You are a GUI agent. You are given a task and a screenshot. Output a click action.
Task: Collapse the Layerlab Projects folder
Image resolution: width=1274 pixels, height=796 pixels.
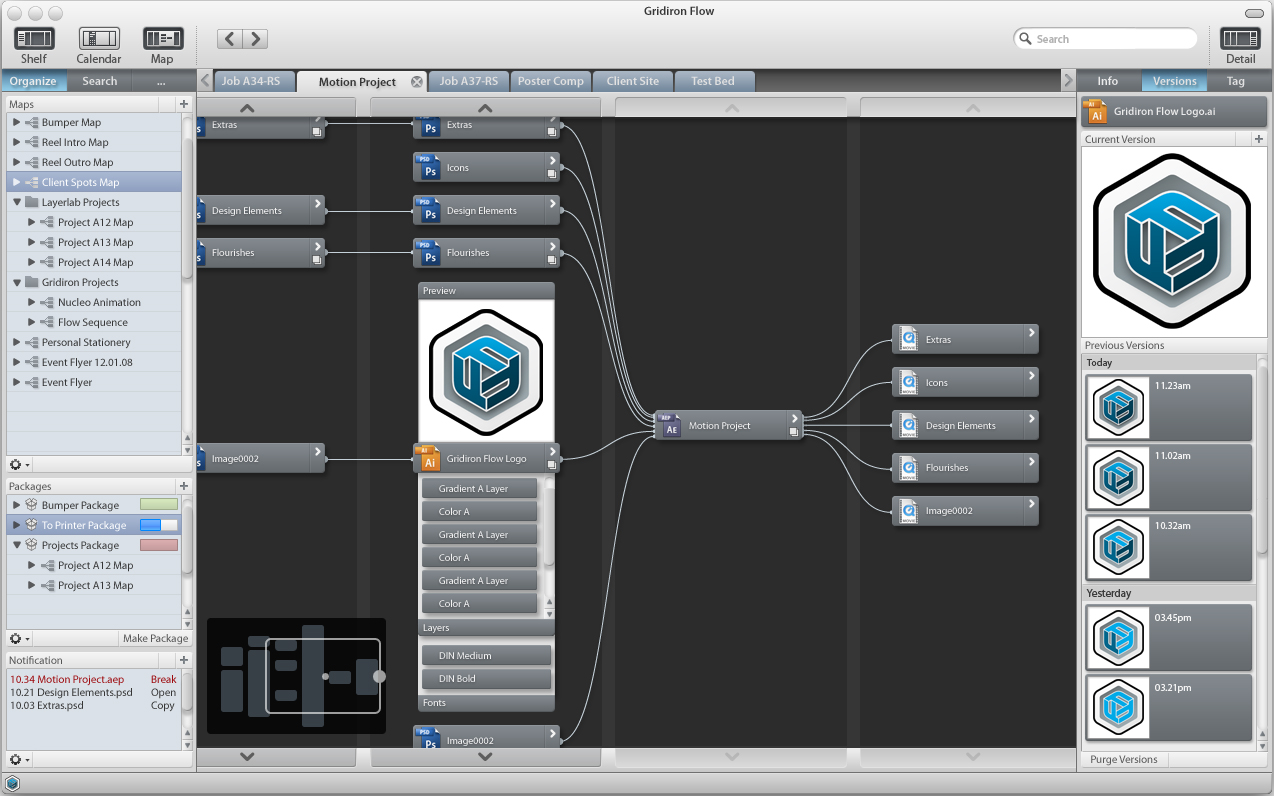pos(17,202)
